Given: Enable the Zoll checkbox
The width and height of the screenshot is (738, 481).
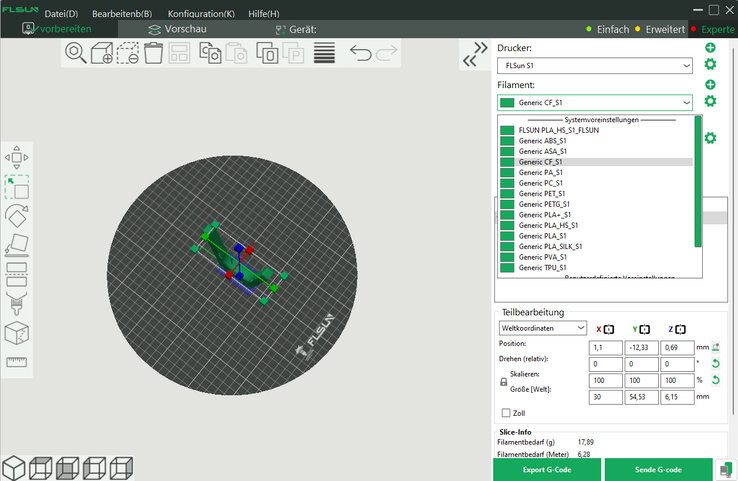Looking at the screenshot, I should coord(506,412).
